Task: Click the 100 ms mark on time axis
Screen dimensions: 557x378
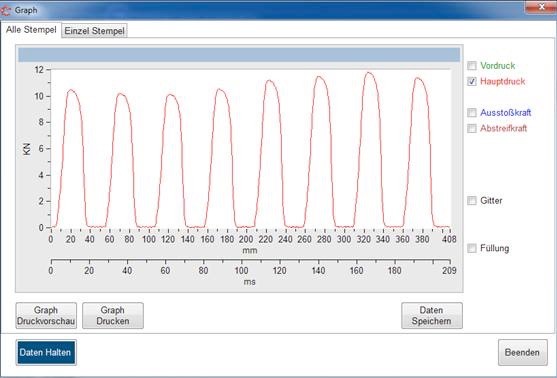Action: click(x=242, y=271)
